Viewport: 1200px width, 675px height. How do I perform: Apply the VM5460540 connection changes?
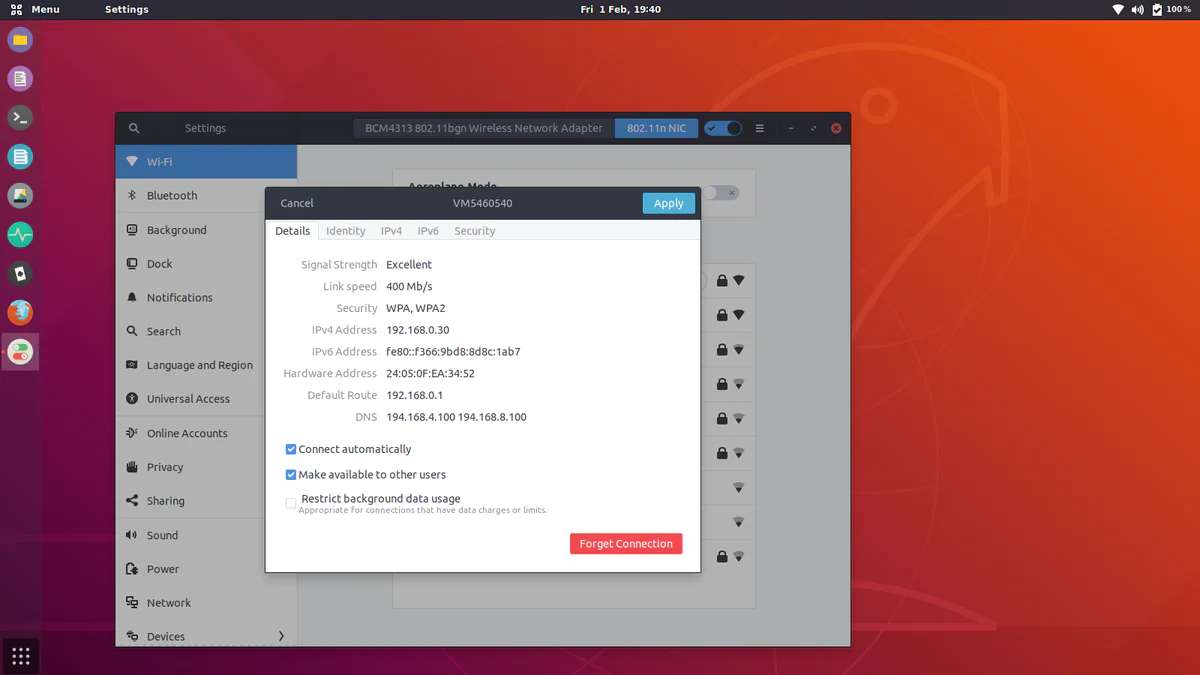coord(668,203)
